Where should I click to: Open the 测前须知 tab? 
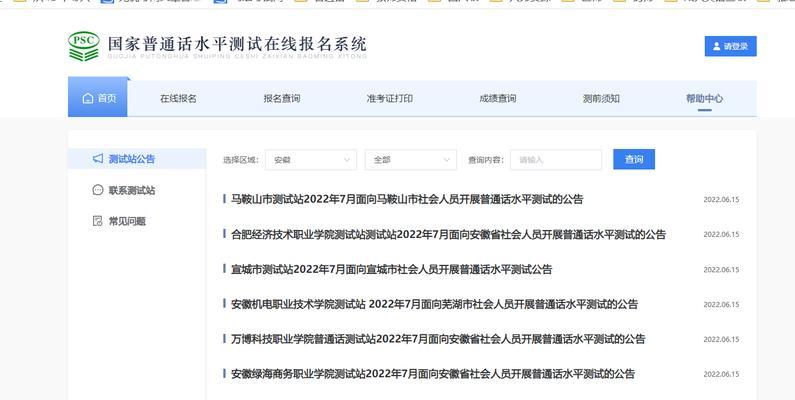[x=601, y=98]
